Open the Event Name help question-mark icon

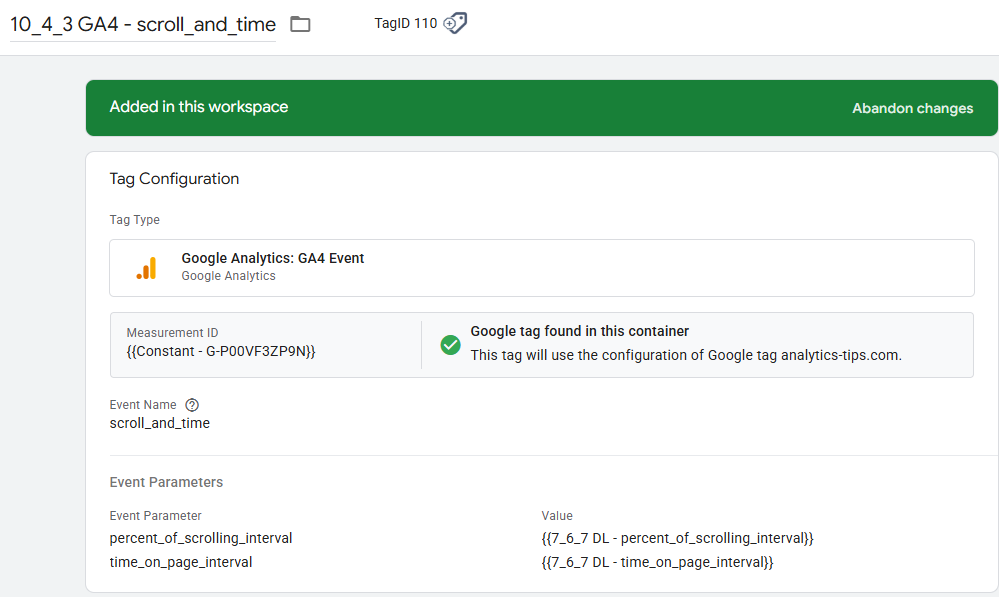coord(192,405)
